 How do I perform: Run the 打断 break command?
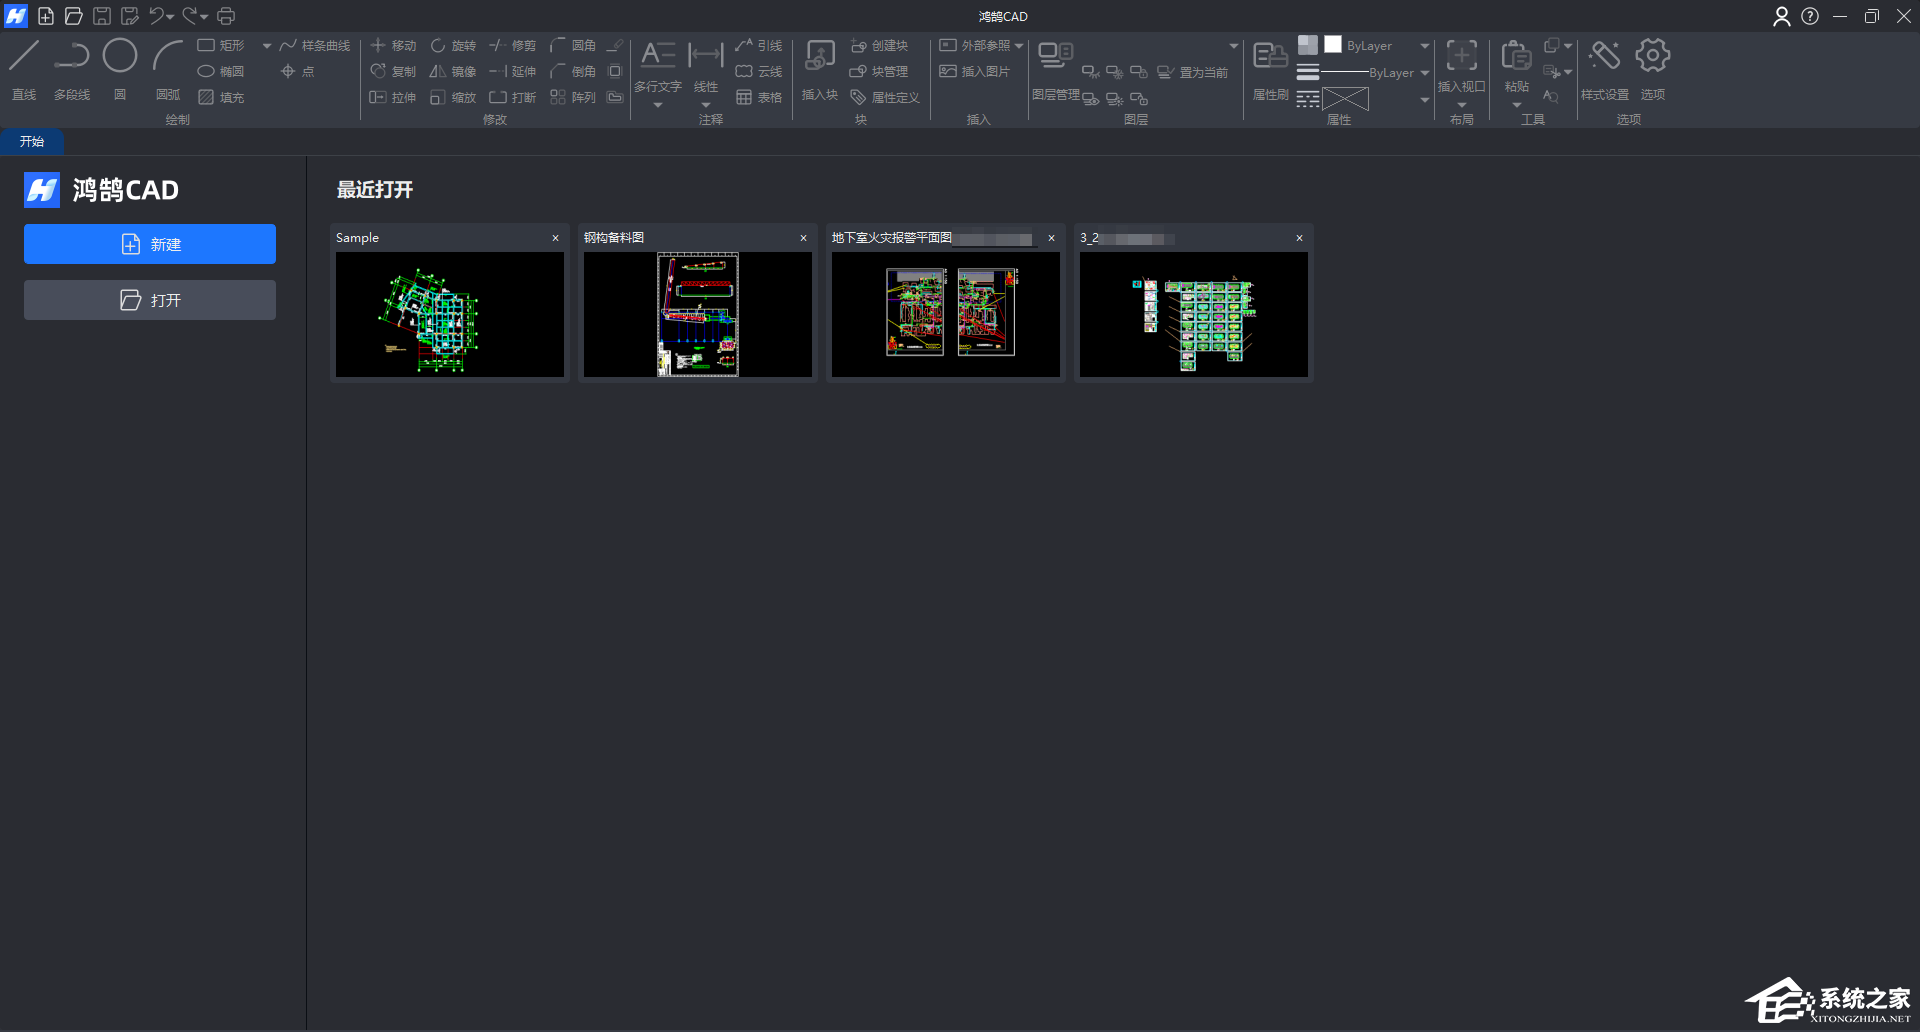513,98
